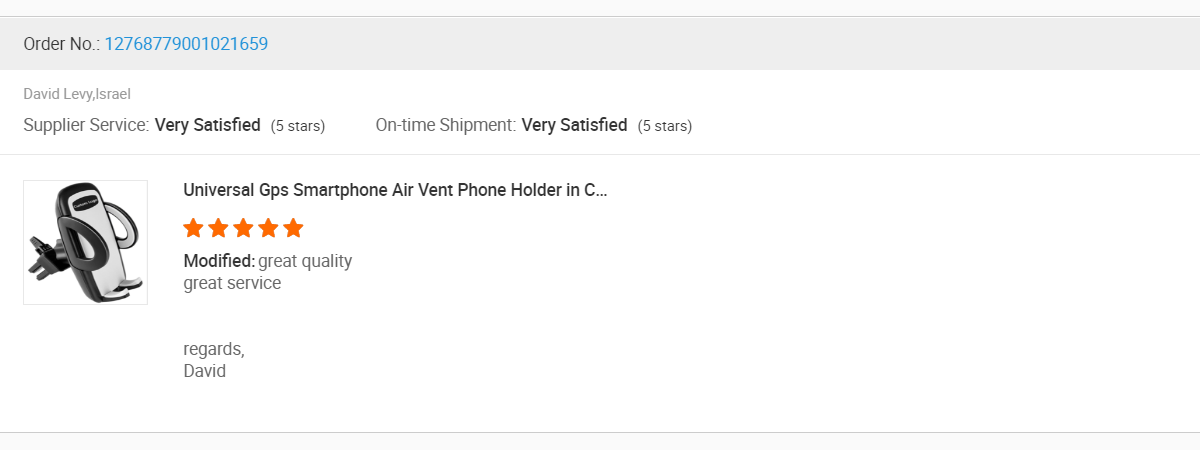Viewport: 1200px width, 450px height.
Task: Click the On-time Shipment label
Action: click(x=446, y=125)
